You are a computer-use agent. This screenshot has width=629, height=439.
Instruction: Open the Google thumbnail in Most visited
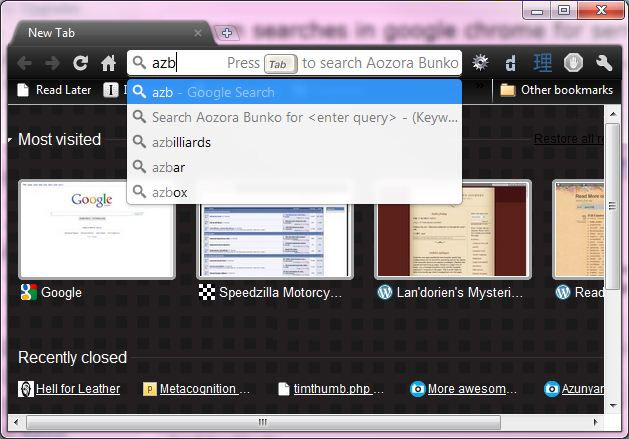pos(97,229)
